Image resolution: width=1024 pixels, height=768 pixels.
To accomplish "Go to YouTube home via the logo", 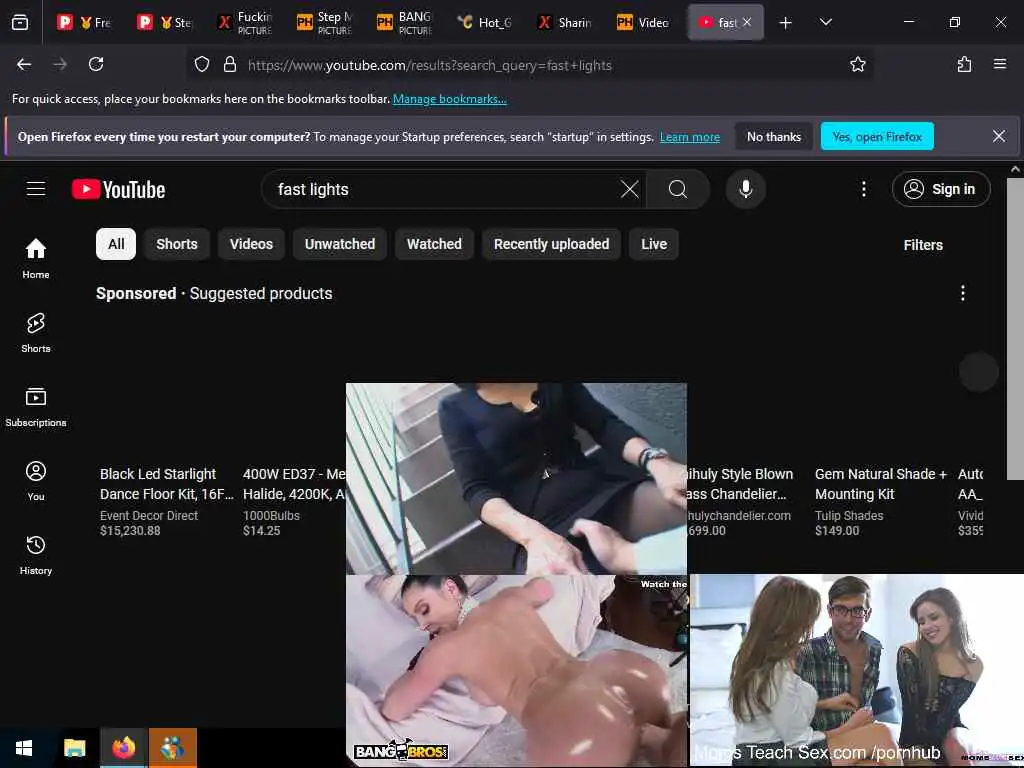I will [x=118, y=189].
